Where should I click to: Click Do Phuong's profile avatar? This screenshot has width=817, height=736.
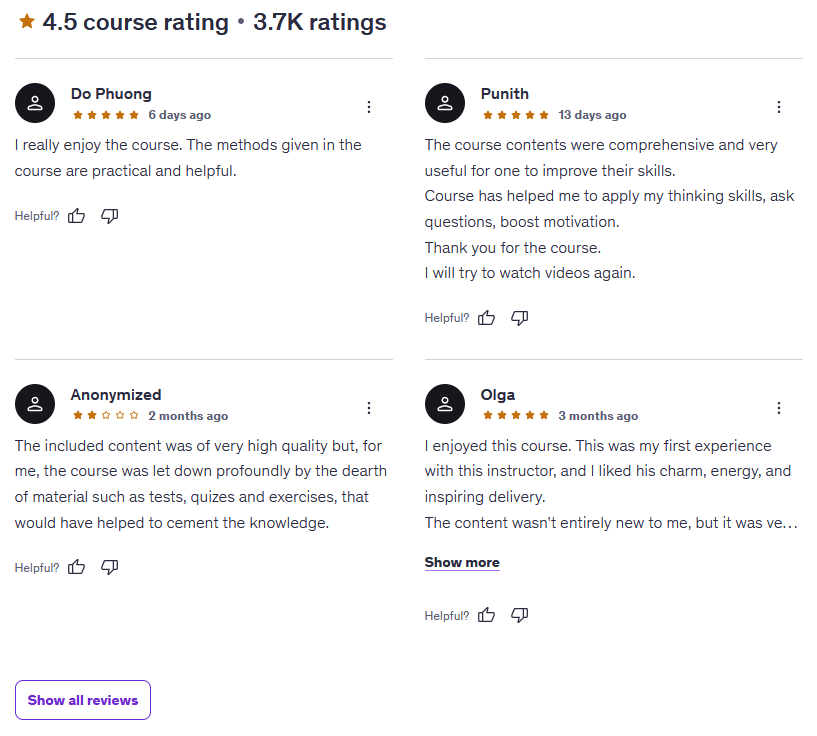click(35, 103)
